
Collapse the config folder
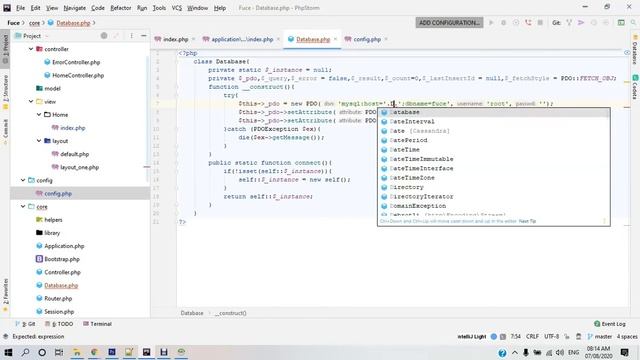(x=23, y=180)
